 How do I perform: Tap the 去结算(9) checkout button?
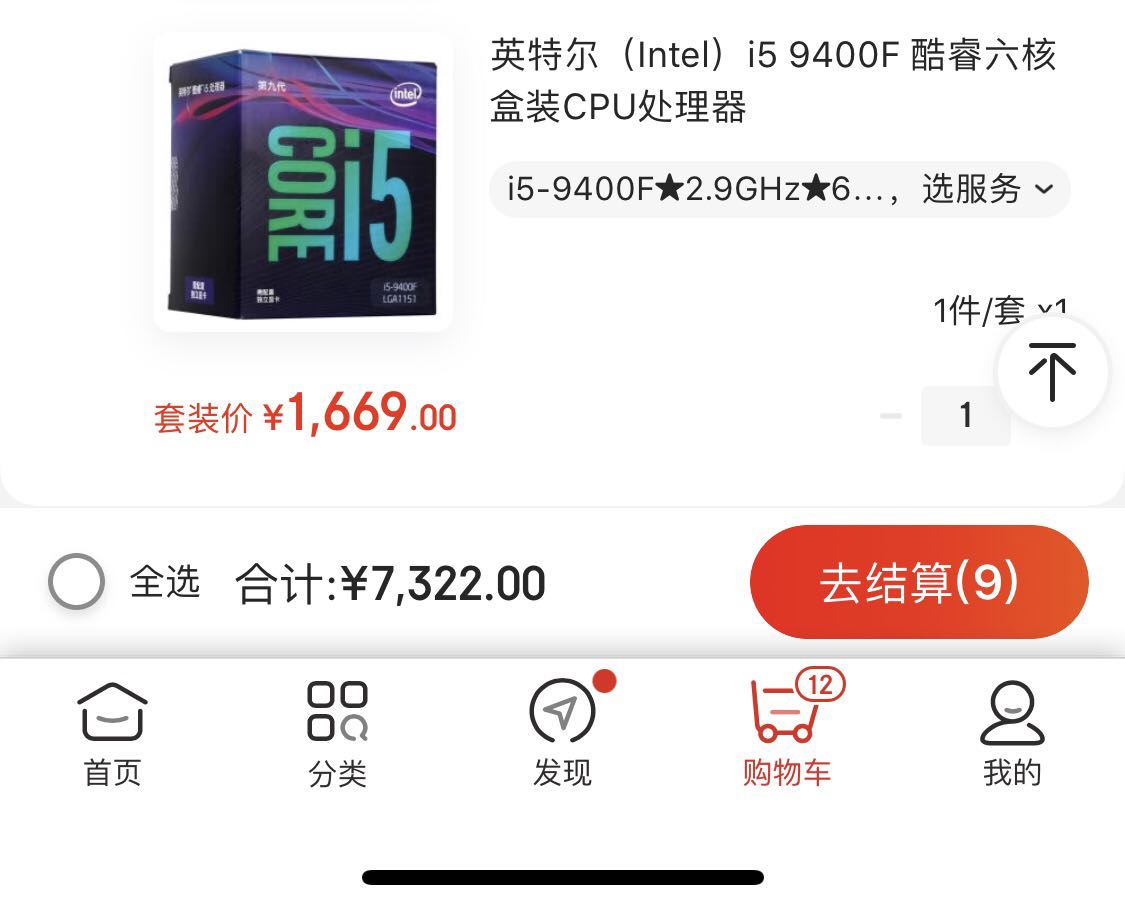click(919, 582)
